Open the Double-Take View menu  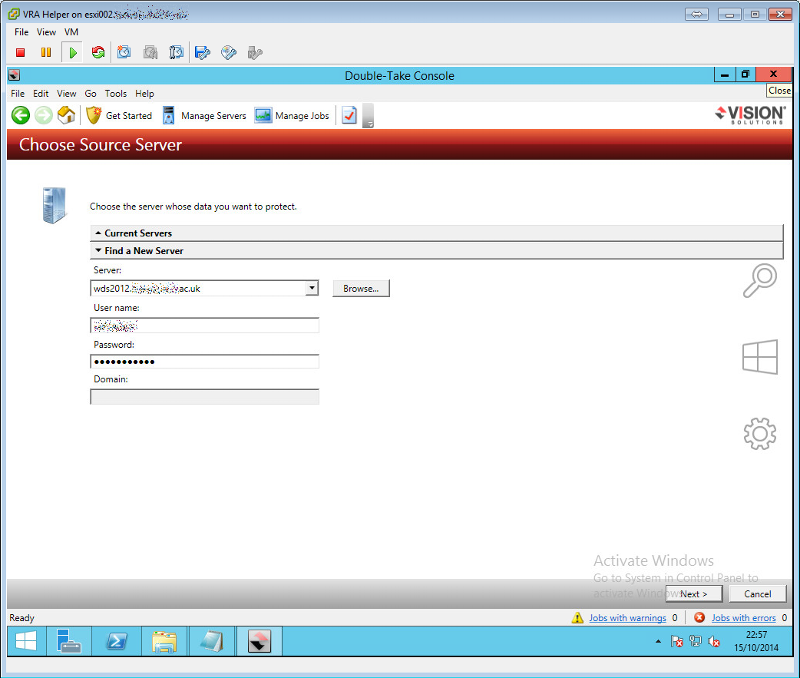66,93
